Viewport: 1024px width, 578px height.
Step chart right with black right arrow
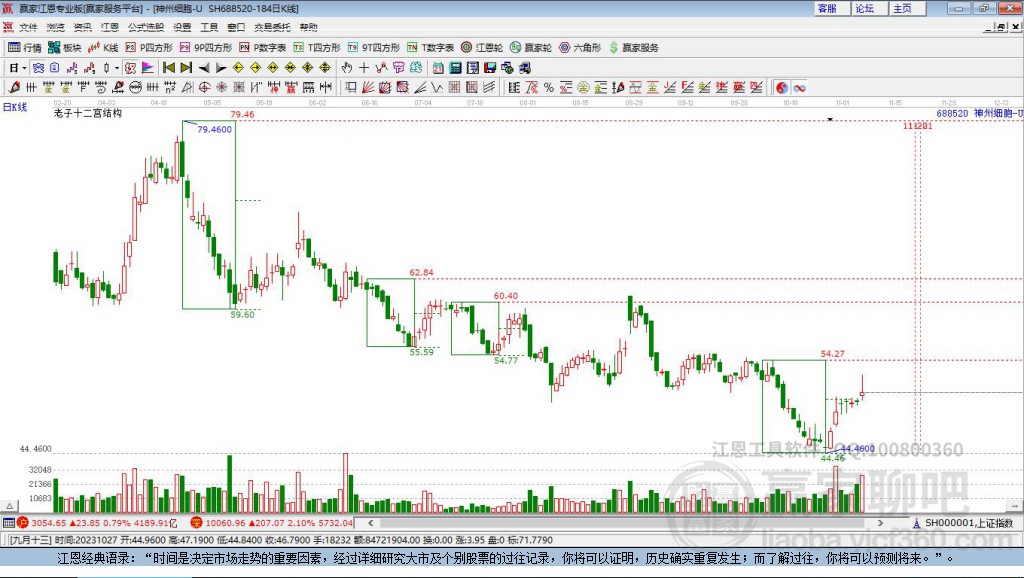(x=221, y=68)
